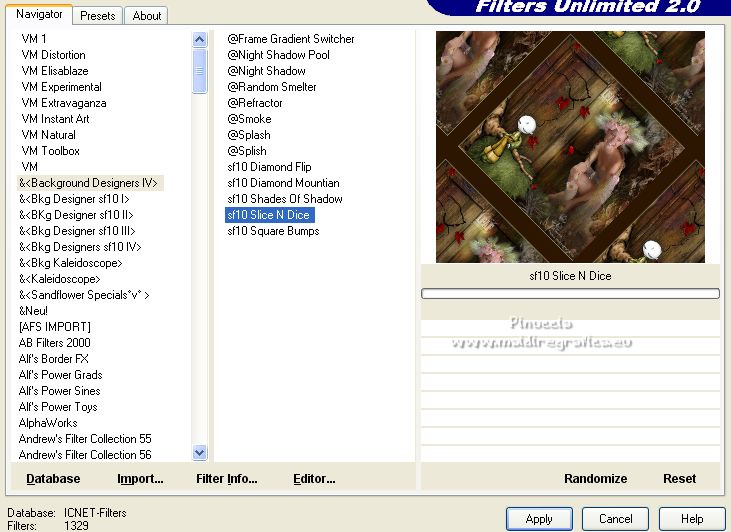Image resolution: width=731 pixels, height=532 pixels.
Task: Open the Presets tab
Action: pyautogui.click(x=97, y=16)
